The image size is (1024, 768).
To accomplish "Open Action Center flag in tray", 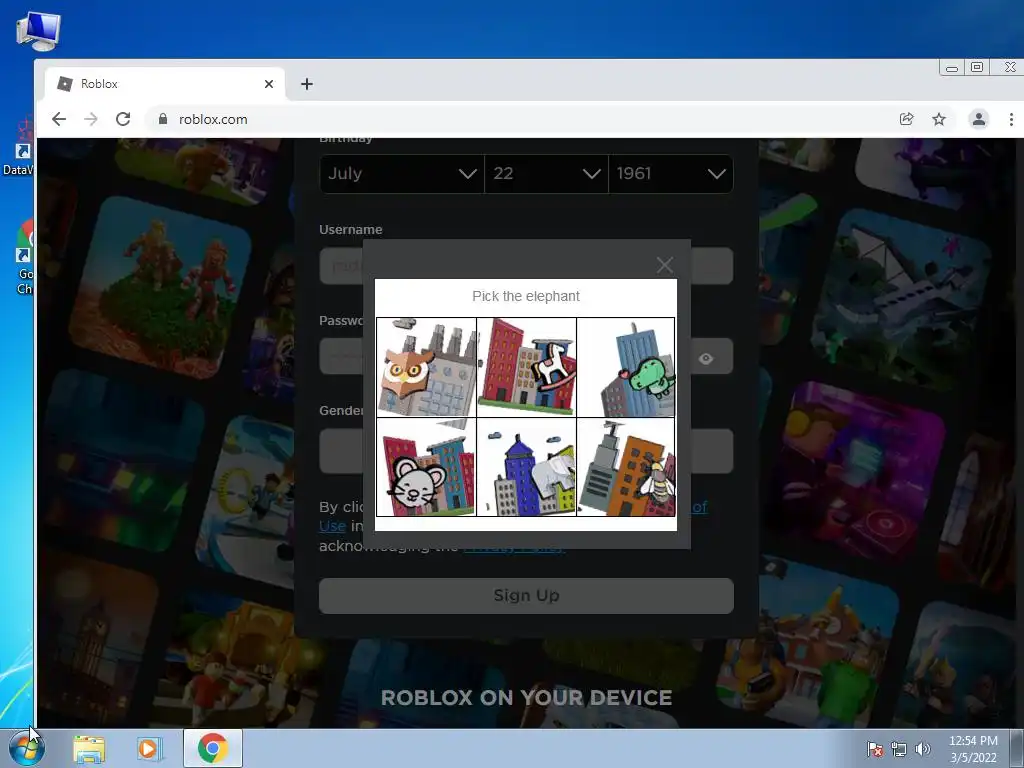I will coord(874,749).
